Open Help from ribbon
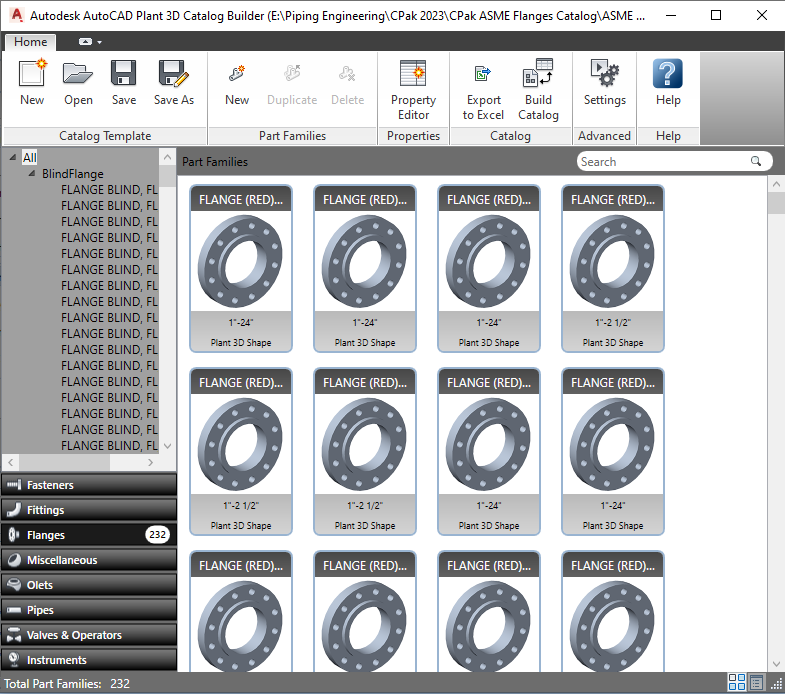 coord(668,82)
